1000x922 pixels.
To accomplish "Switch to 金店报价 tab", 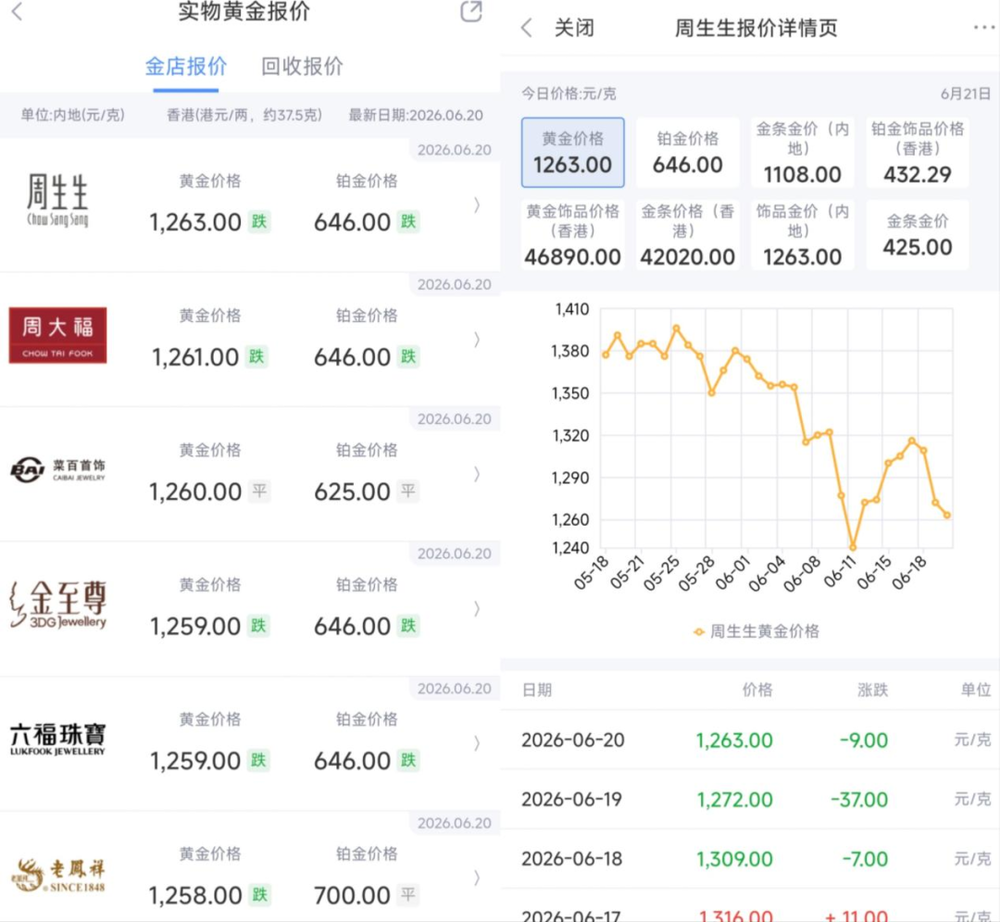I will [186, 66].
